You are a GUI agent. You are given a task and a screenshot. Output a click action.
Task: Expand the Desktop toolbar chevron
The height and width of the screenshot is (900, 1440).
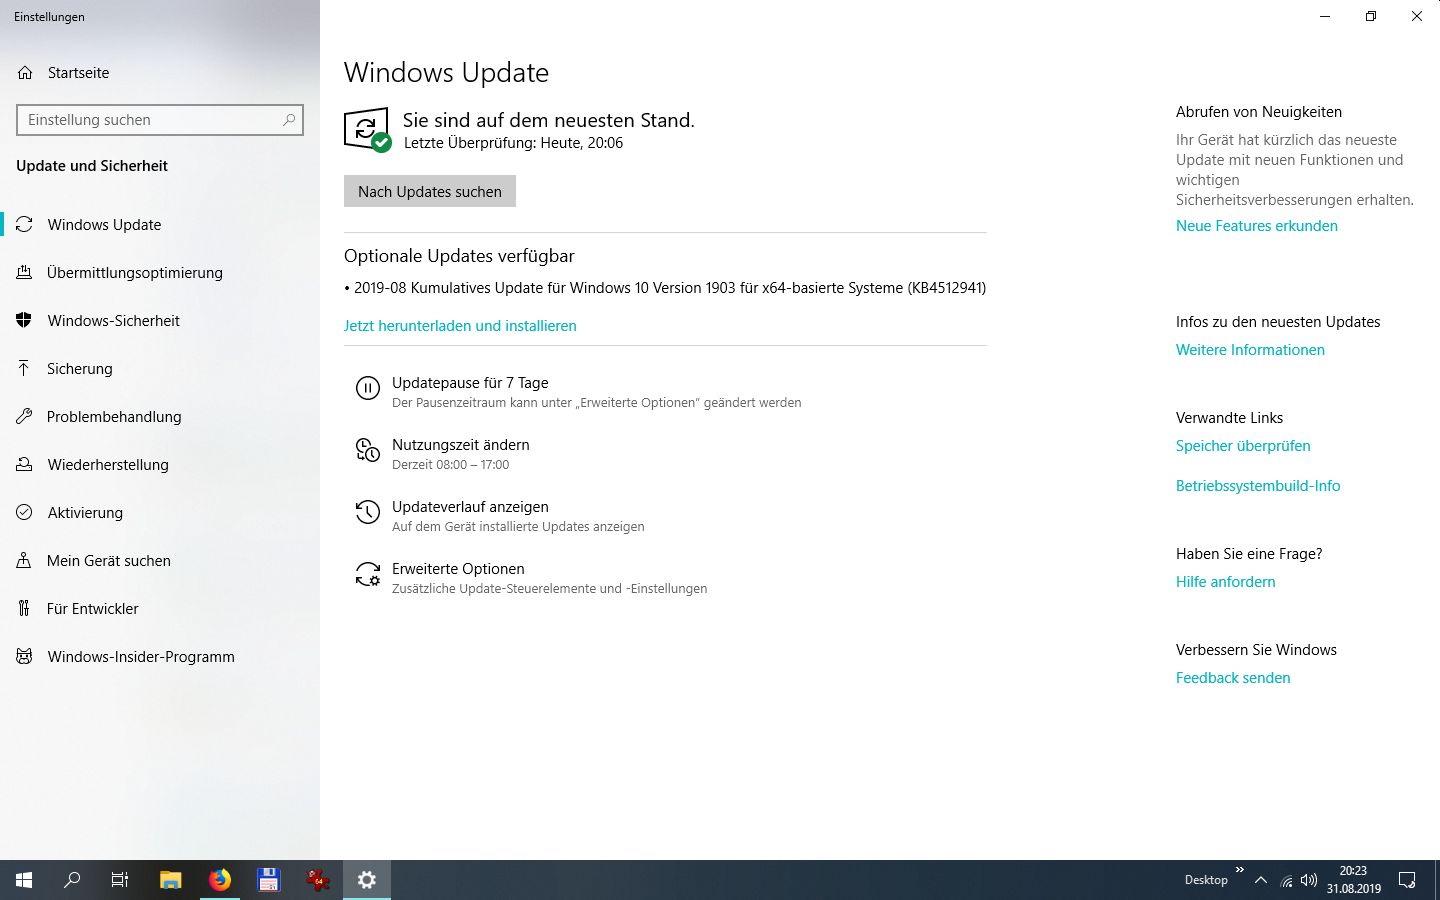[1240, 870]
